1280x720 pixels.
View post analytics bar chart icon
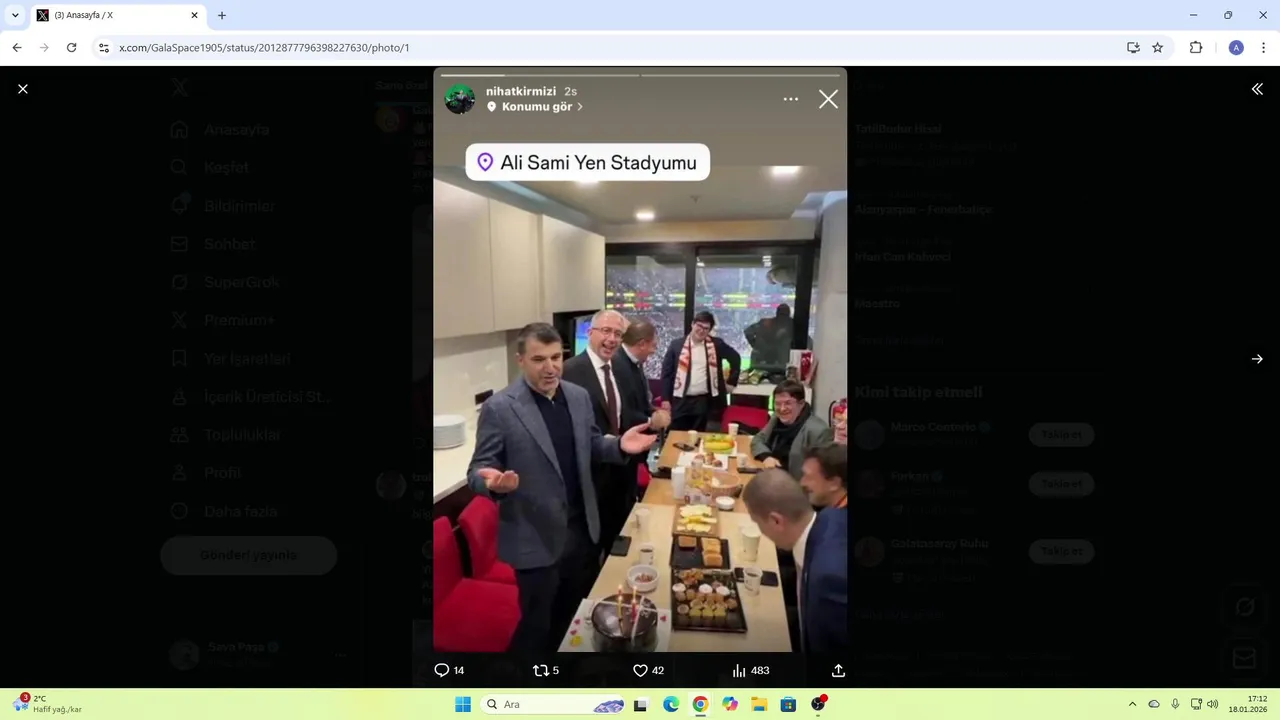click(739, 670)
